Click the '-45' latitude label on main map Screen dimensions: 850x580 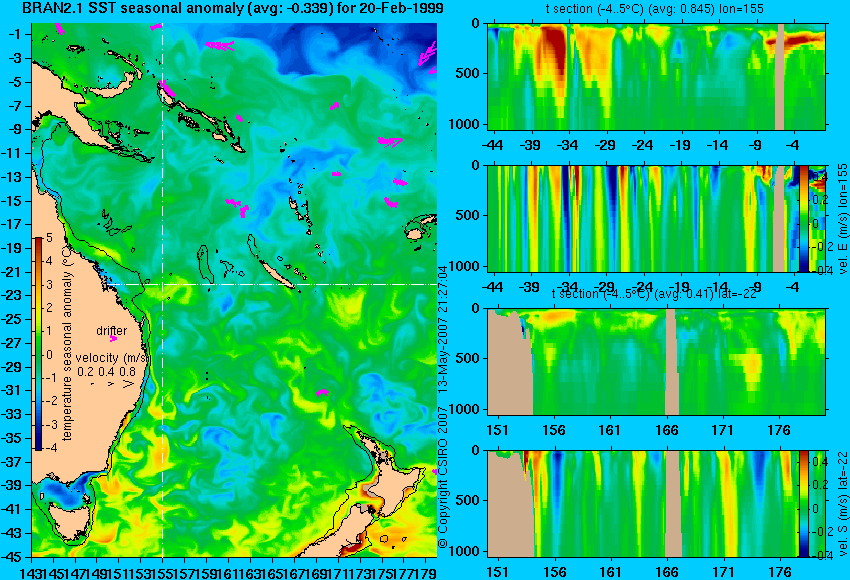(13, 556)
